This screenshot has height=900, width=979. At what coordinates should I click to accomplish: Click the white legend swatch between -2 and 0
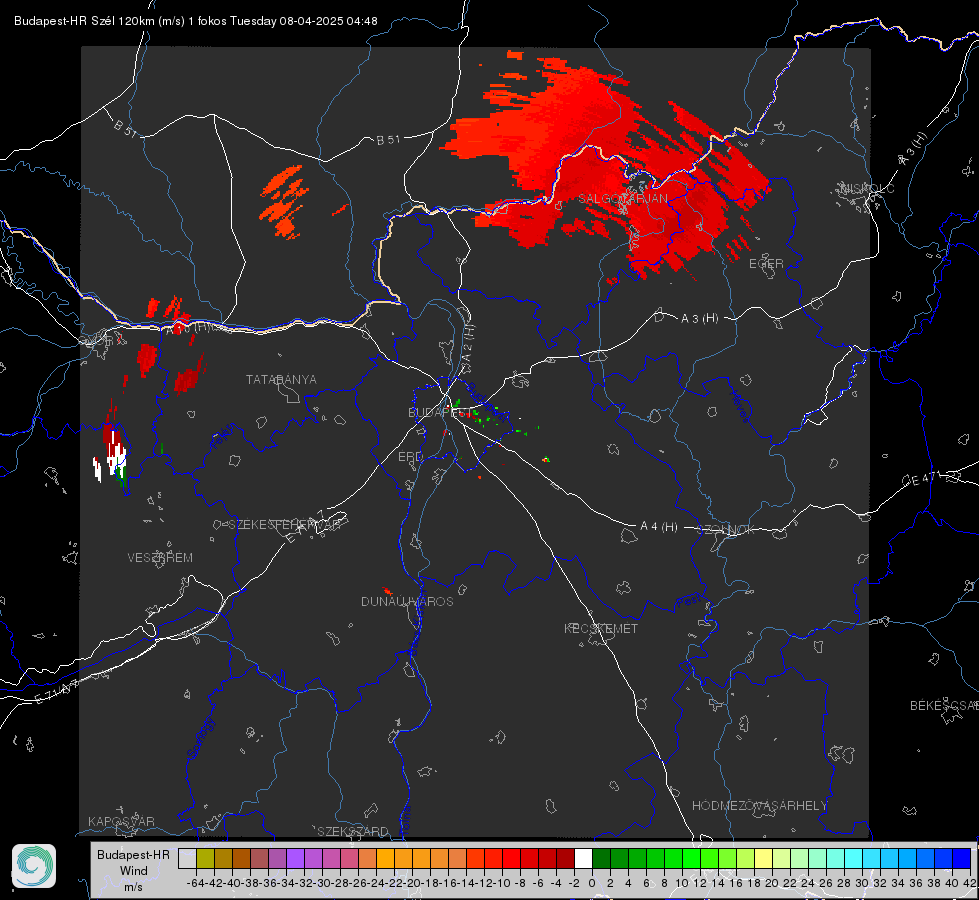[583, 859]
